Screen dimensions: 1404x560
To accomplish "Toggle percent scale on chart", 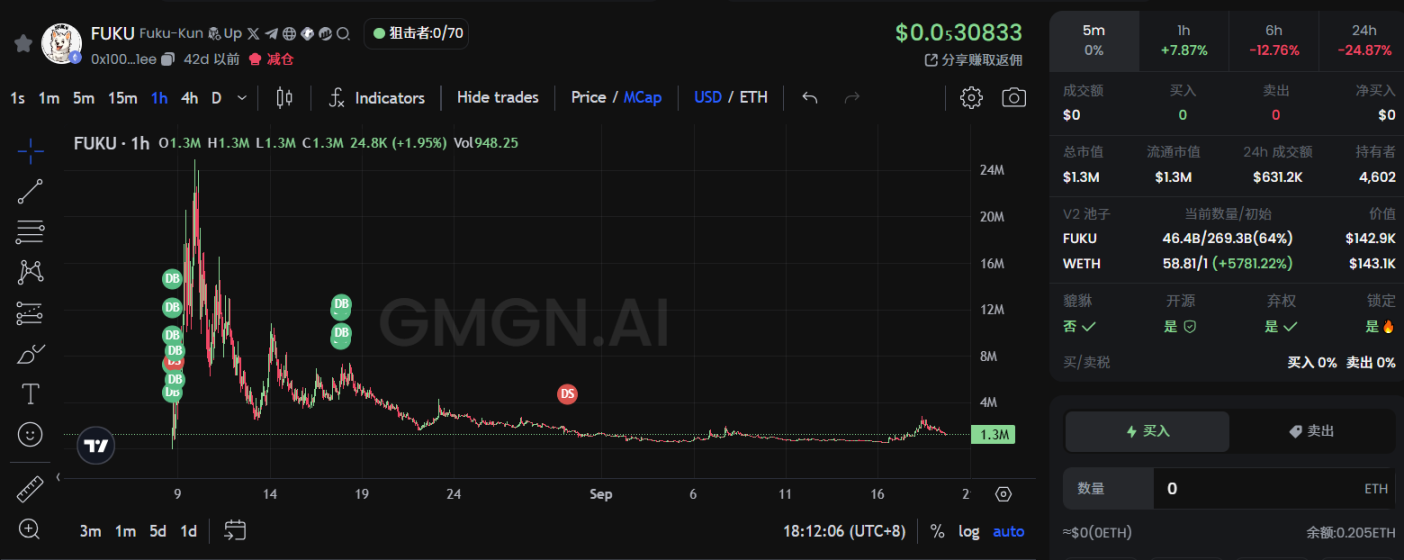I will coord(937,531).
